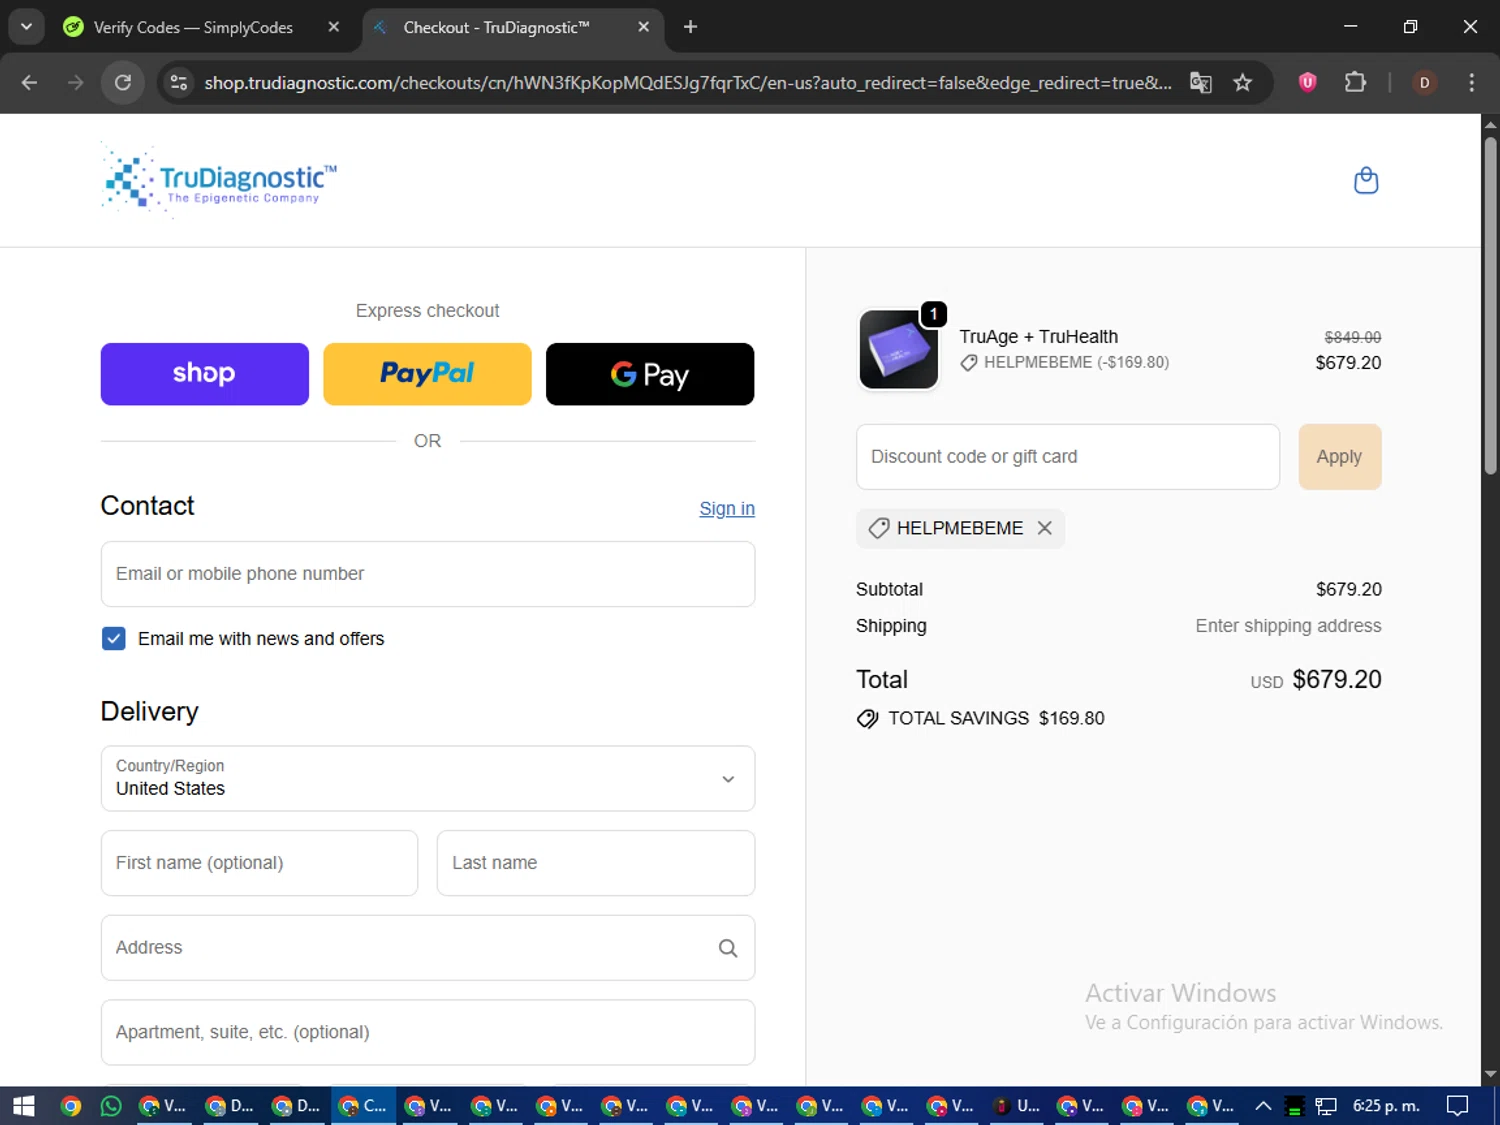Click the Enter shipping address text
The width and height of the screenshot is (1500, 1125).
[x=1288, y=626]
